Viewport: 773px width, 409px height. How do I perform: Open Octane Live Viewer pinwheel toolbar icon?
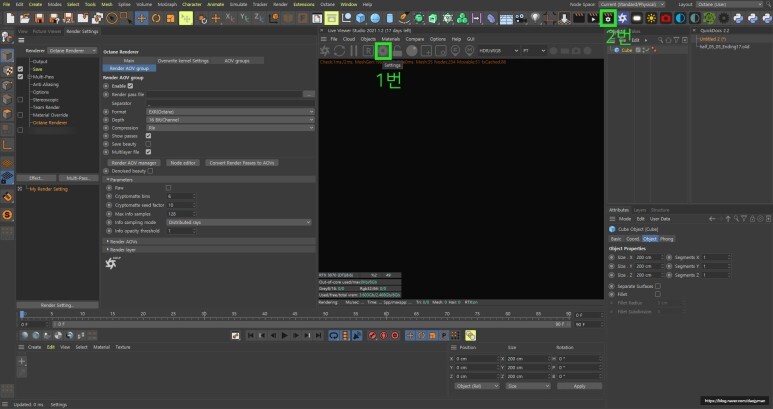[x=623, y=19]
